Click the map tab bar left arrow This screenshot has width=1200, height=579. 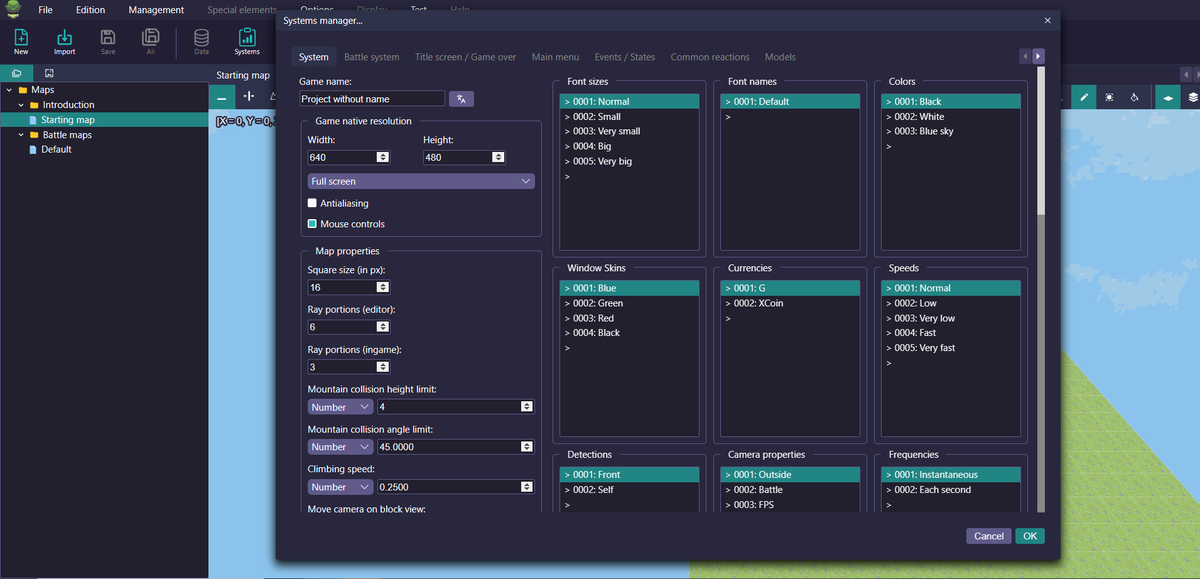click(x=1186, y=74)
